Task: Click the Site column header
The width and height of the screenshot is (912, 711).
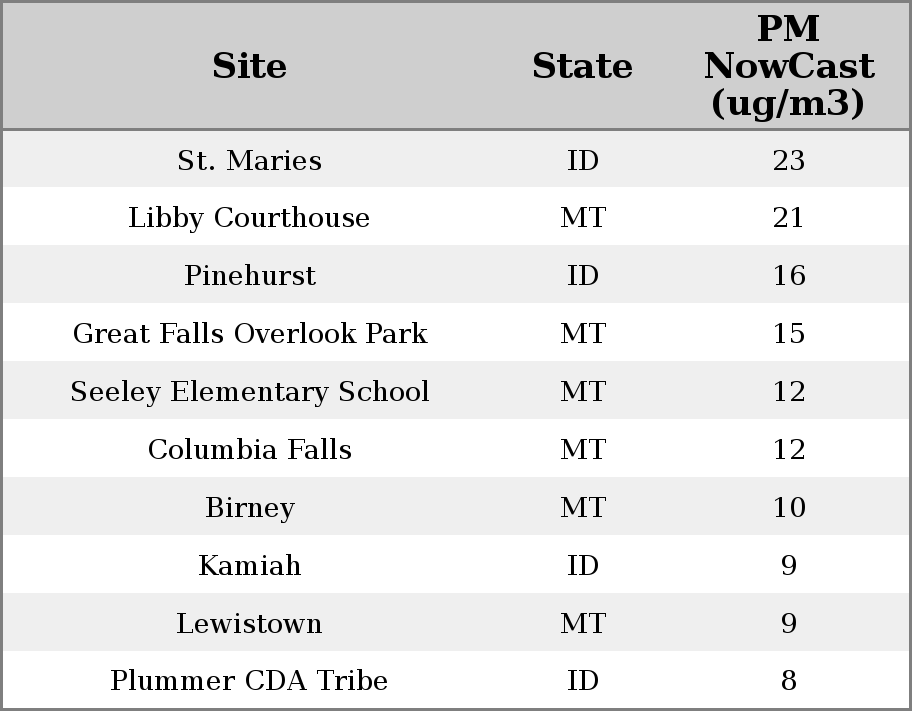Action: pyautogui.click(x=249, y=66)
